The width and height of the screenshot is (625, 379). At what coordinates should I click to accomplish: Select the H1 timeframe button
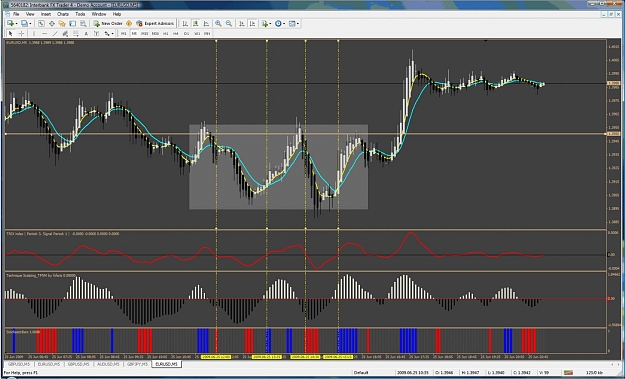coord(165,34)
